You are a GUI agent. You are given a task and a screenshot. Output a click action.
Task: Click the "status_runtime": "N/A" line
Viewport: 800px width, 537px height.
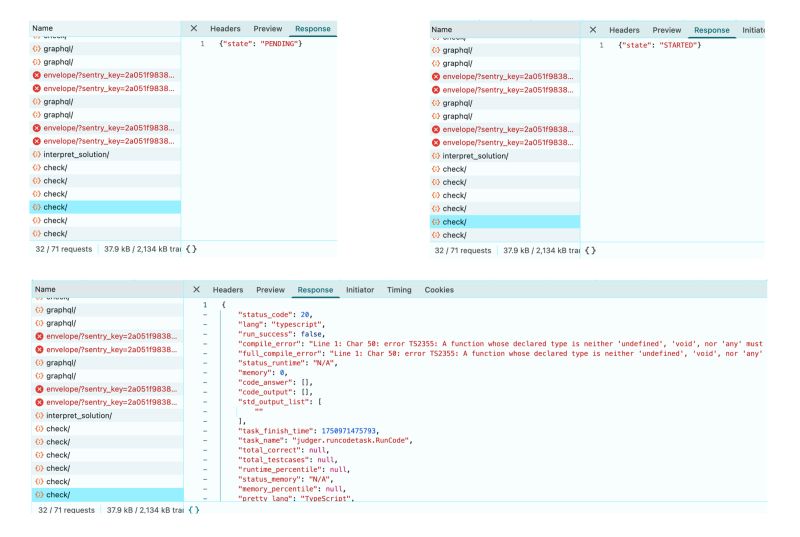click(287, 363)
